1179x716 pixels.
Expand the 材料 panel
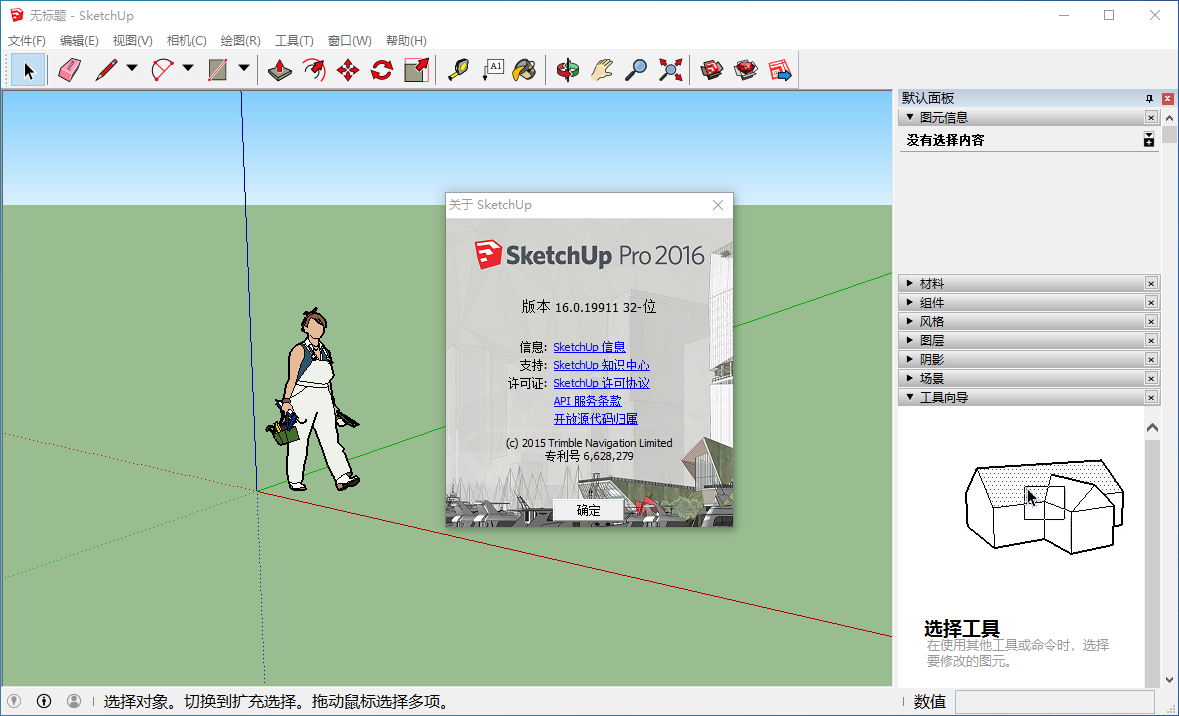coord(910,284)
